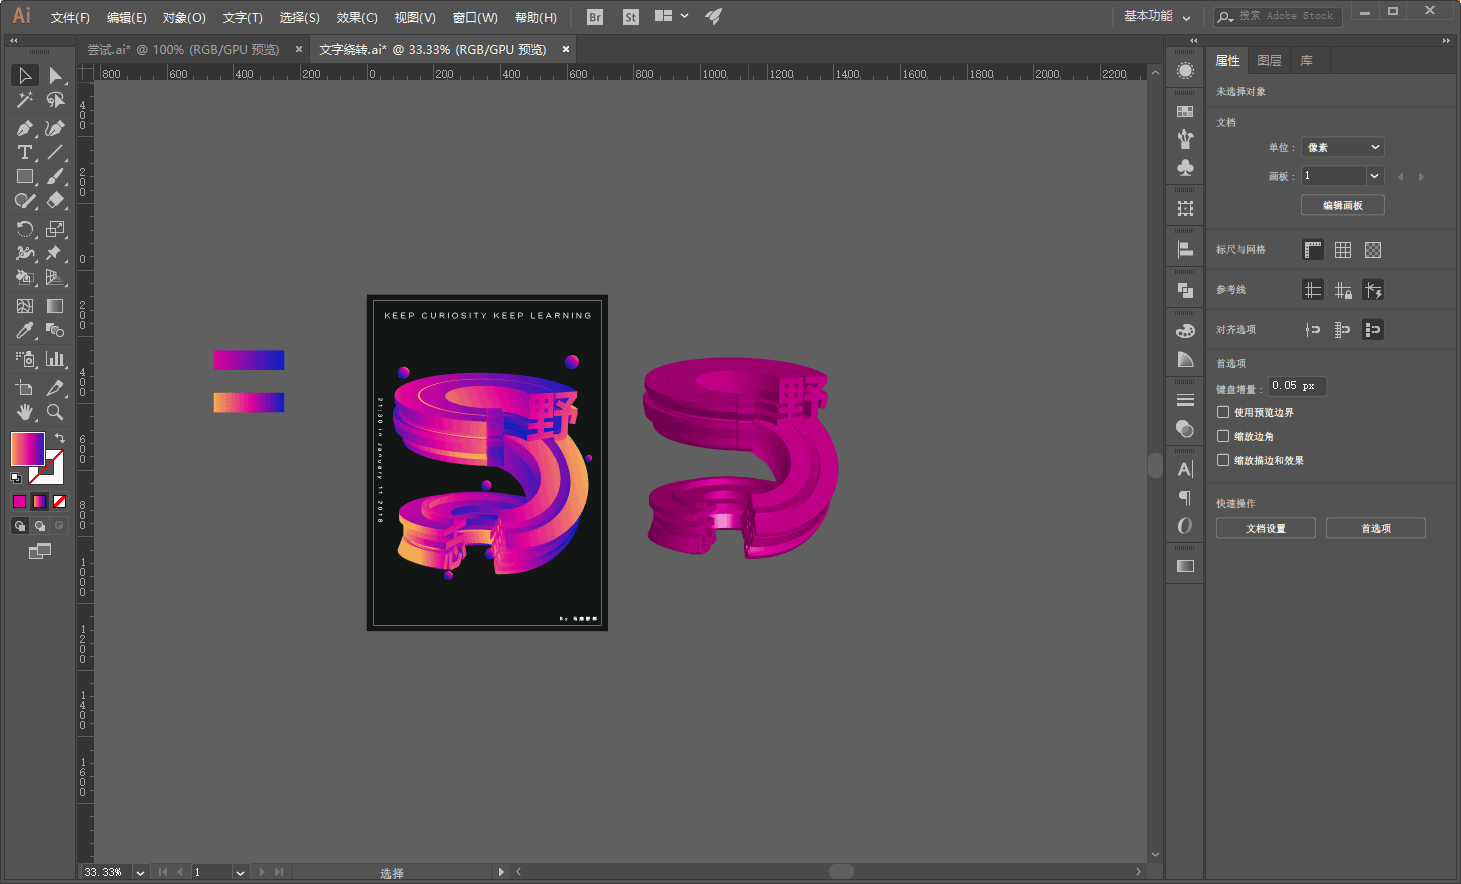This screenshot has height=884, width=1461.
Task: Open the 单位 units dropdown
Action: pos(1343,147)
